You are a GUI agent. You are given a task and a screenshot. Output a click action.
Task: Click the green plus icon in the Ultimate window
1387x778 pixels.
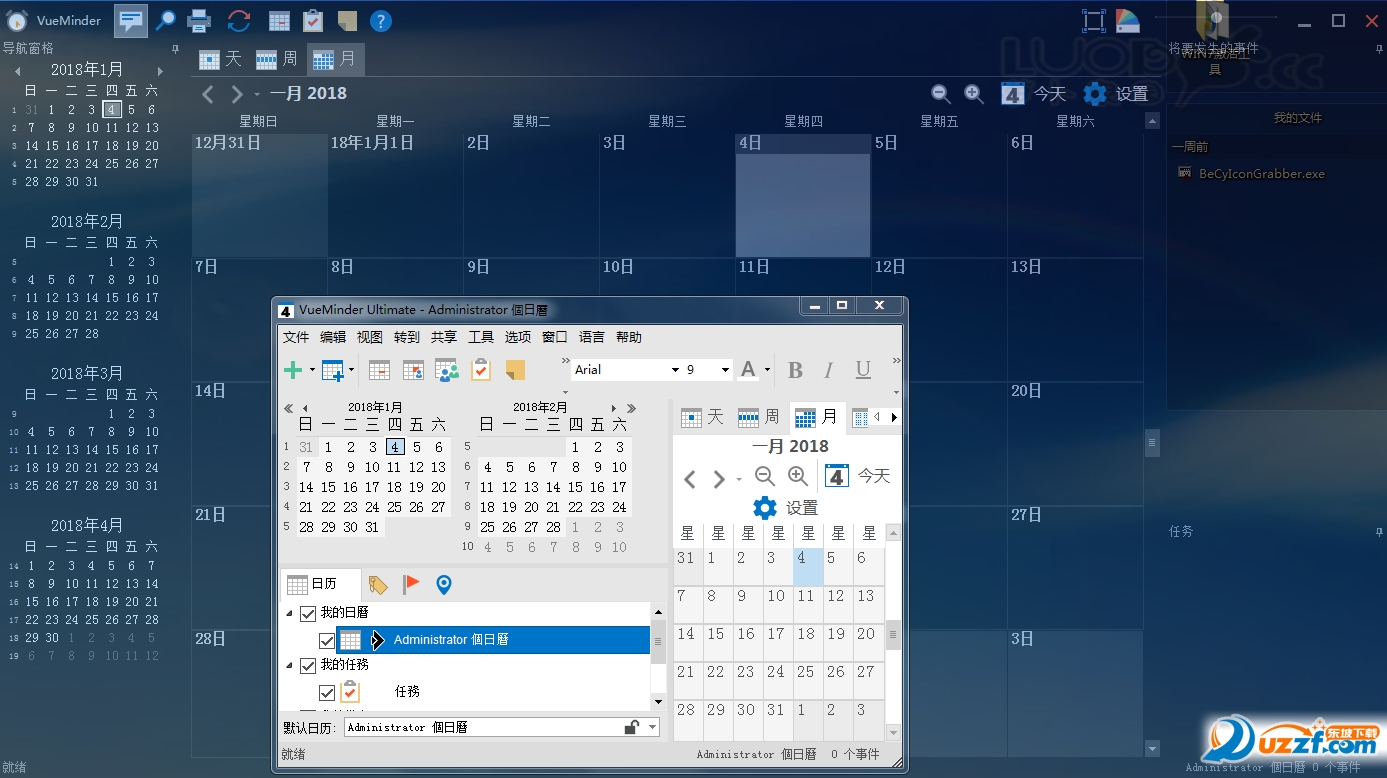coord(293,370)
